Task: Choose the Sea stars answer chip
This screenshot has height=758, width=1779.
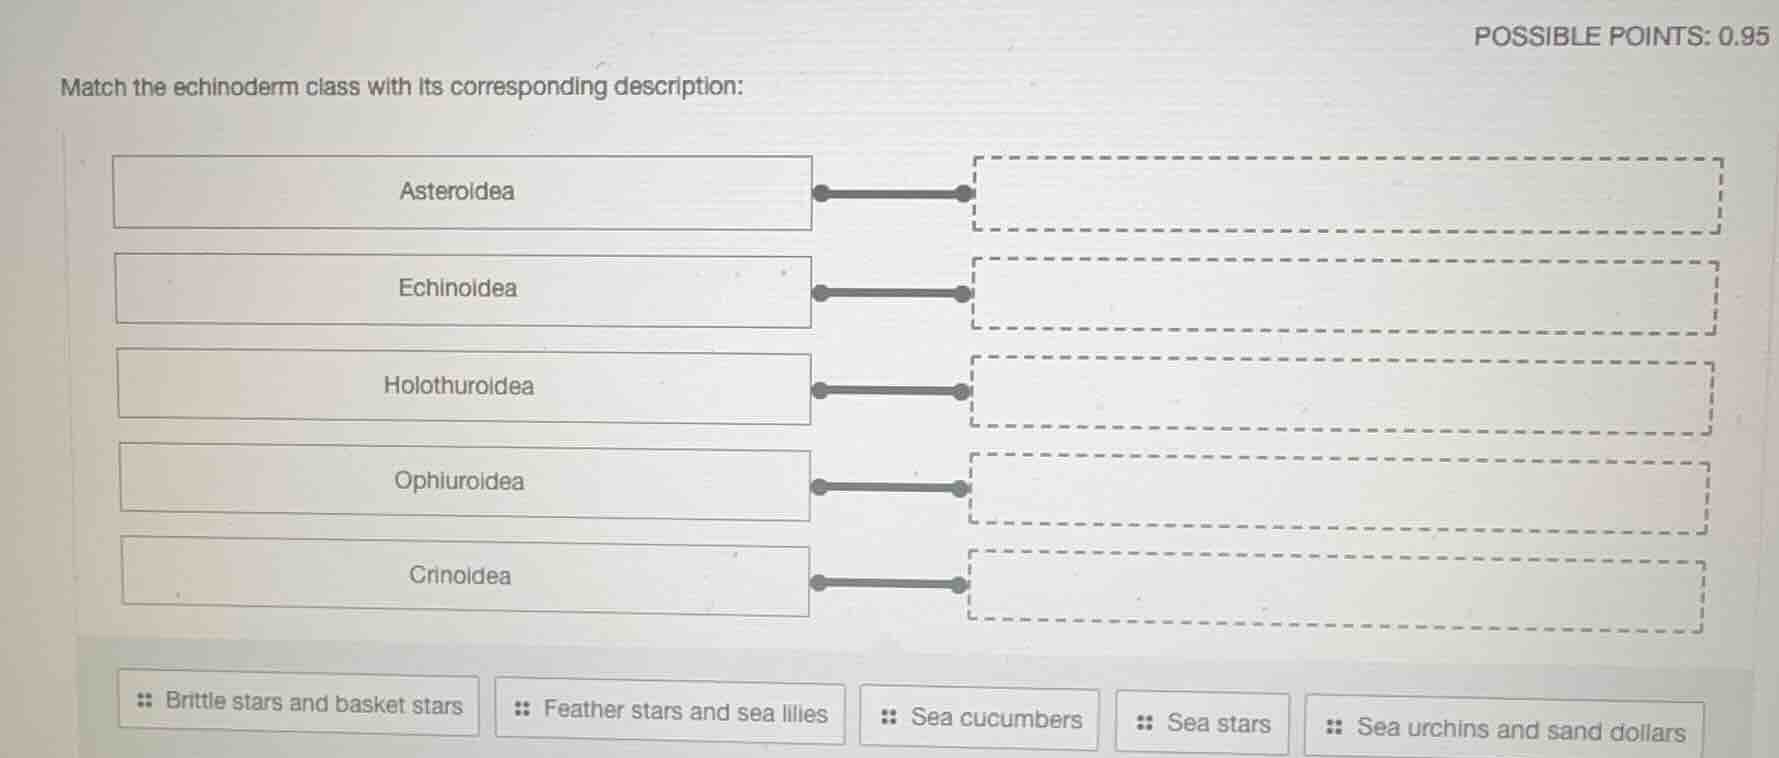Action: [1202, 723]
